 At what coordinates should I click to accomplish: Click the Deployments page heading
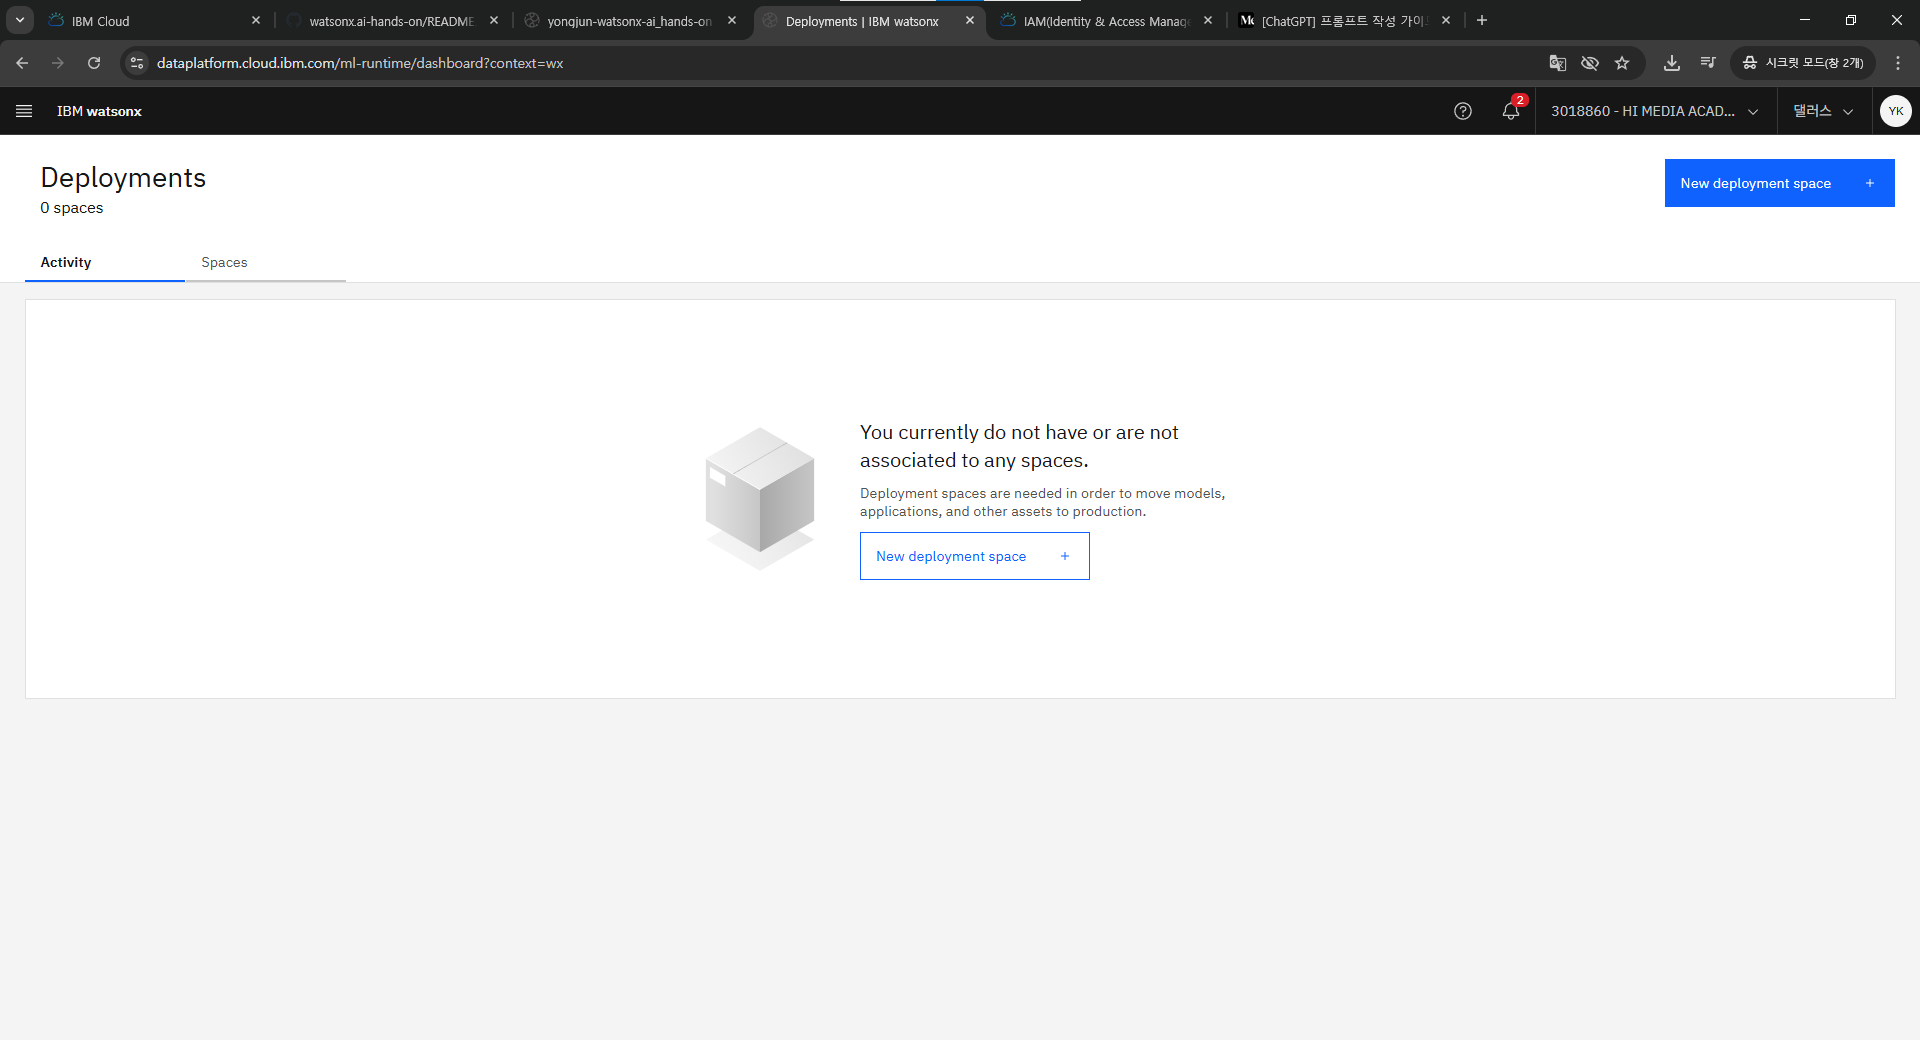coord(123,177)
